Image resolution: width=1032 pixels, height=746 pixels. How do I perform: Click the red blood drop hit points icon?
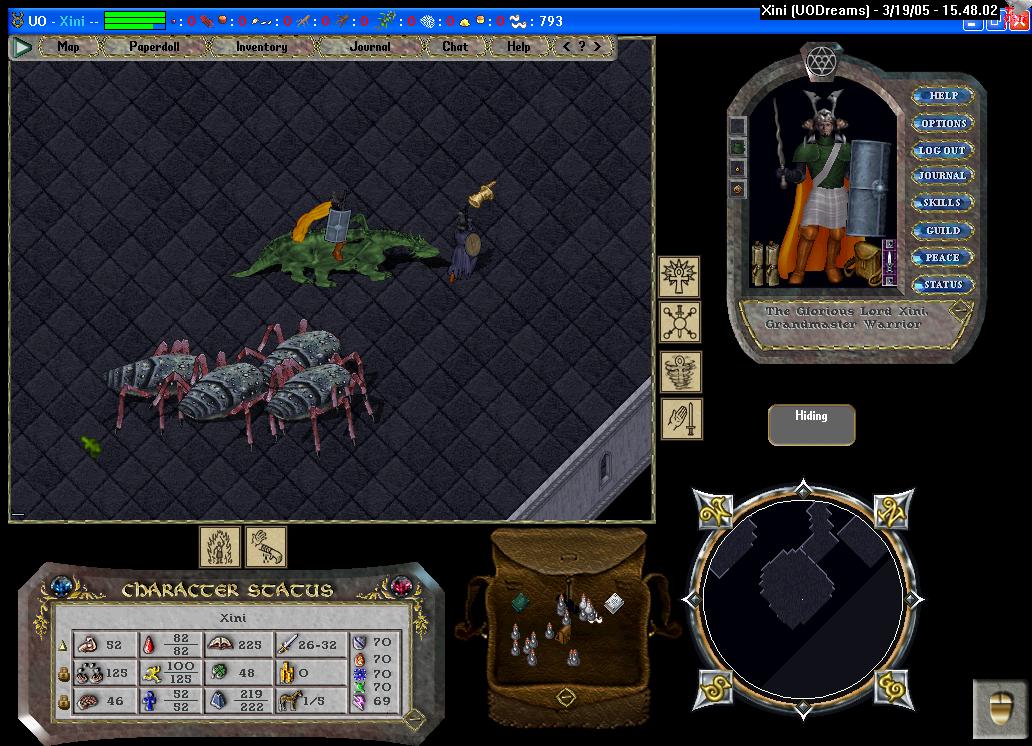(149, 645)
